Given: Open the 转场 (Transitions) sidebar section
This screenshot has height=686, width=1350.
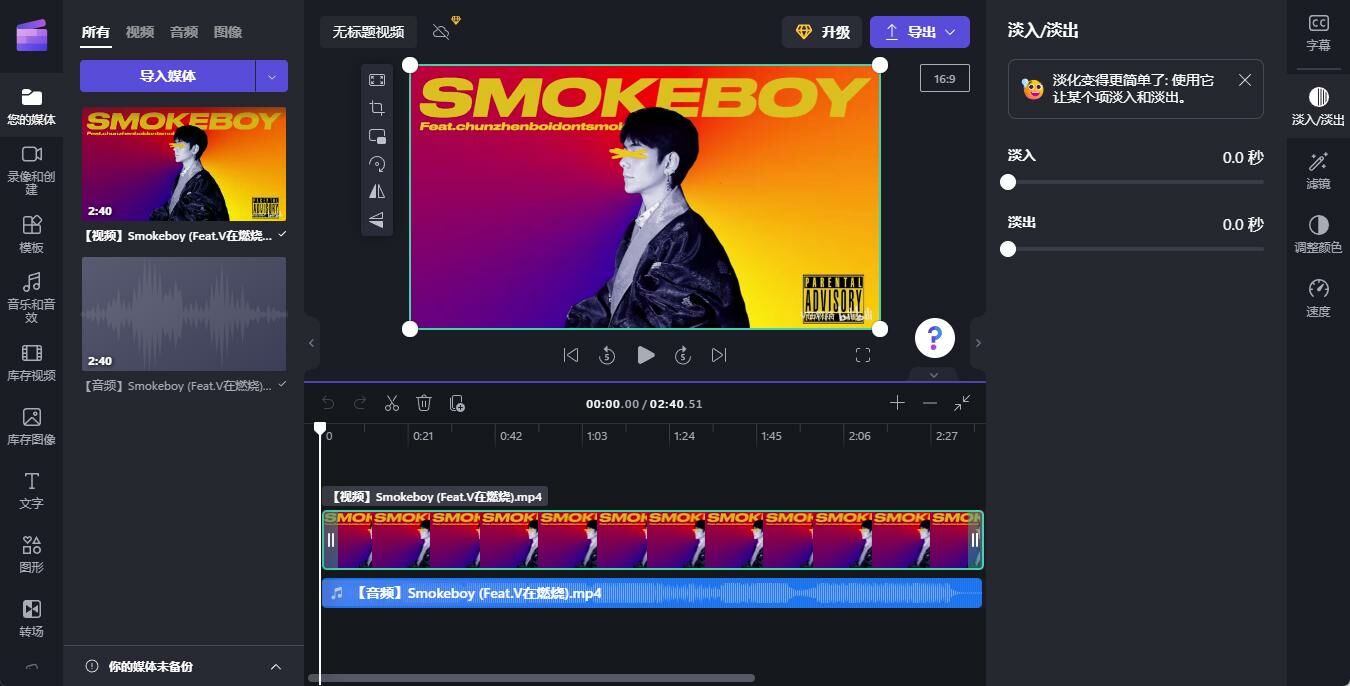Looking at the screenshot, I should pyautogui.click(x=31, y=618).
